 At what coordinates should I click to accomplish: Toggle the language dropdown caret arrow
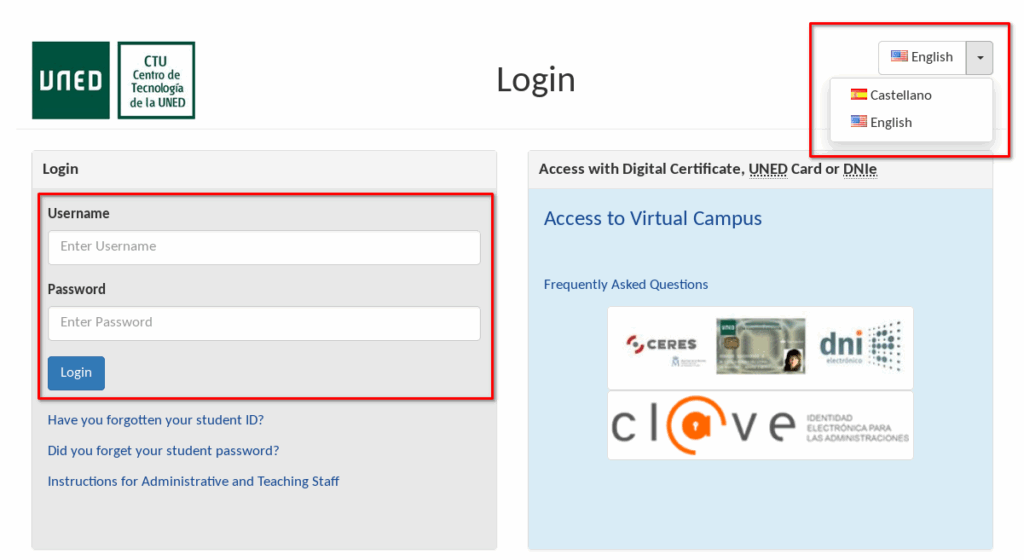[x=980, y=57]
